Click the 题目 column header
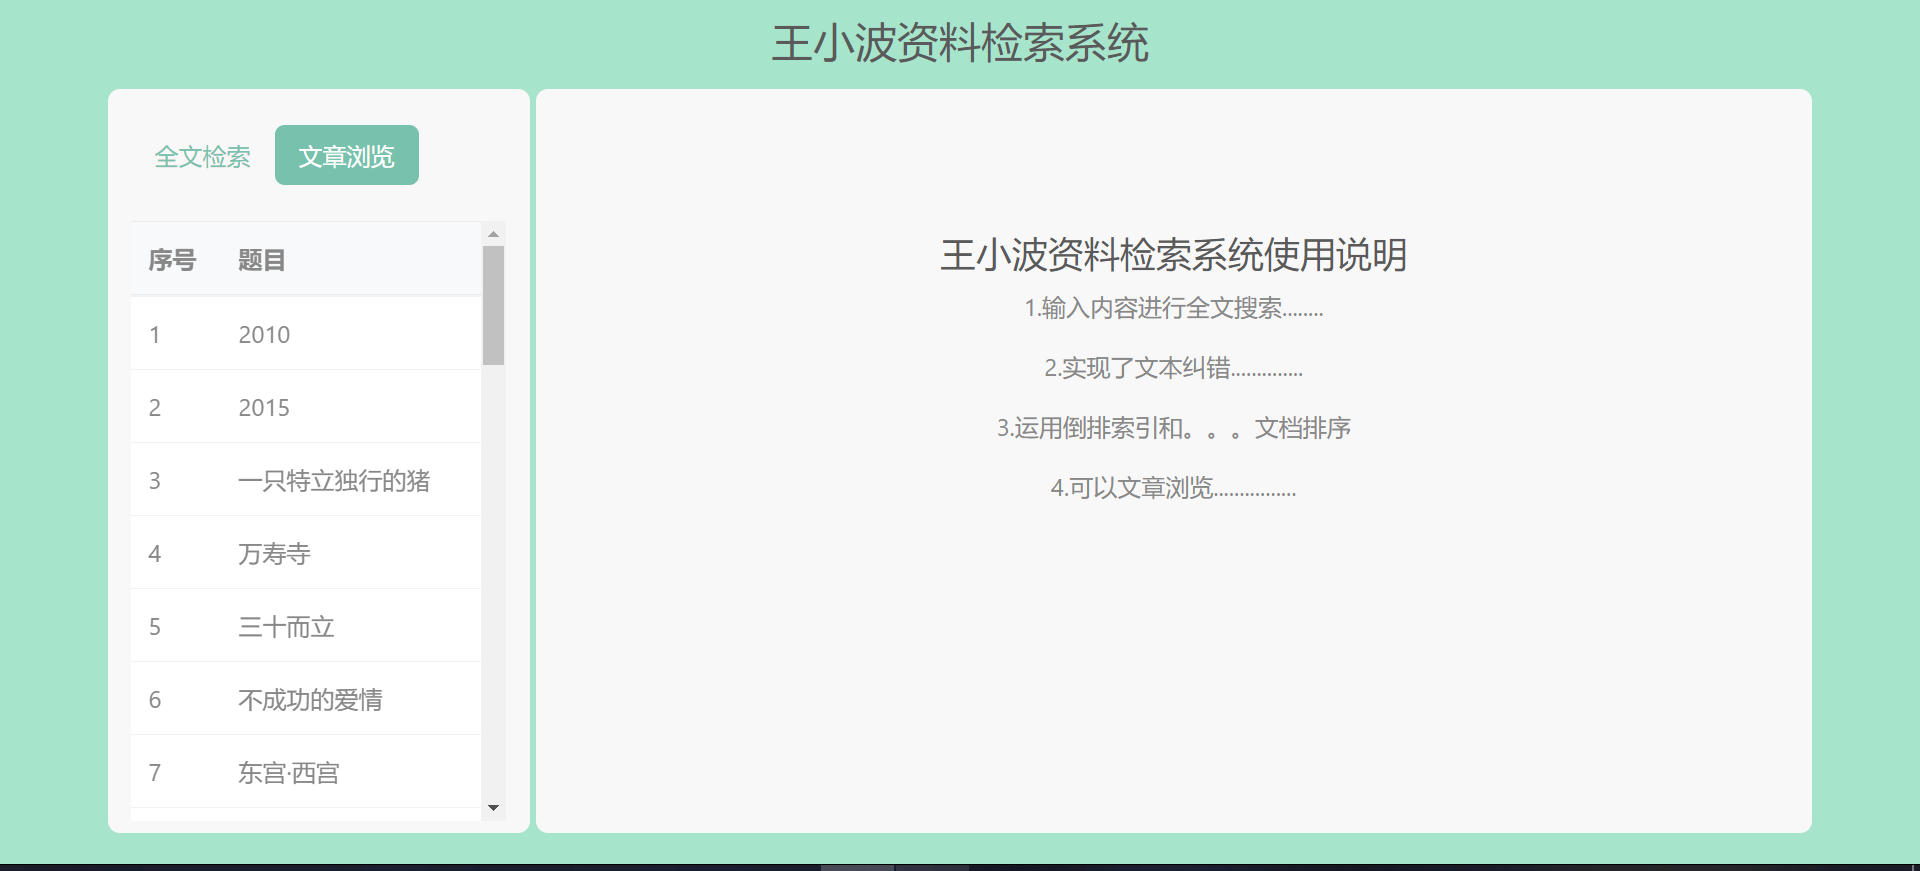The height and width of the screenshot is (871, 1920). (x=262, y=260)
